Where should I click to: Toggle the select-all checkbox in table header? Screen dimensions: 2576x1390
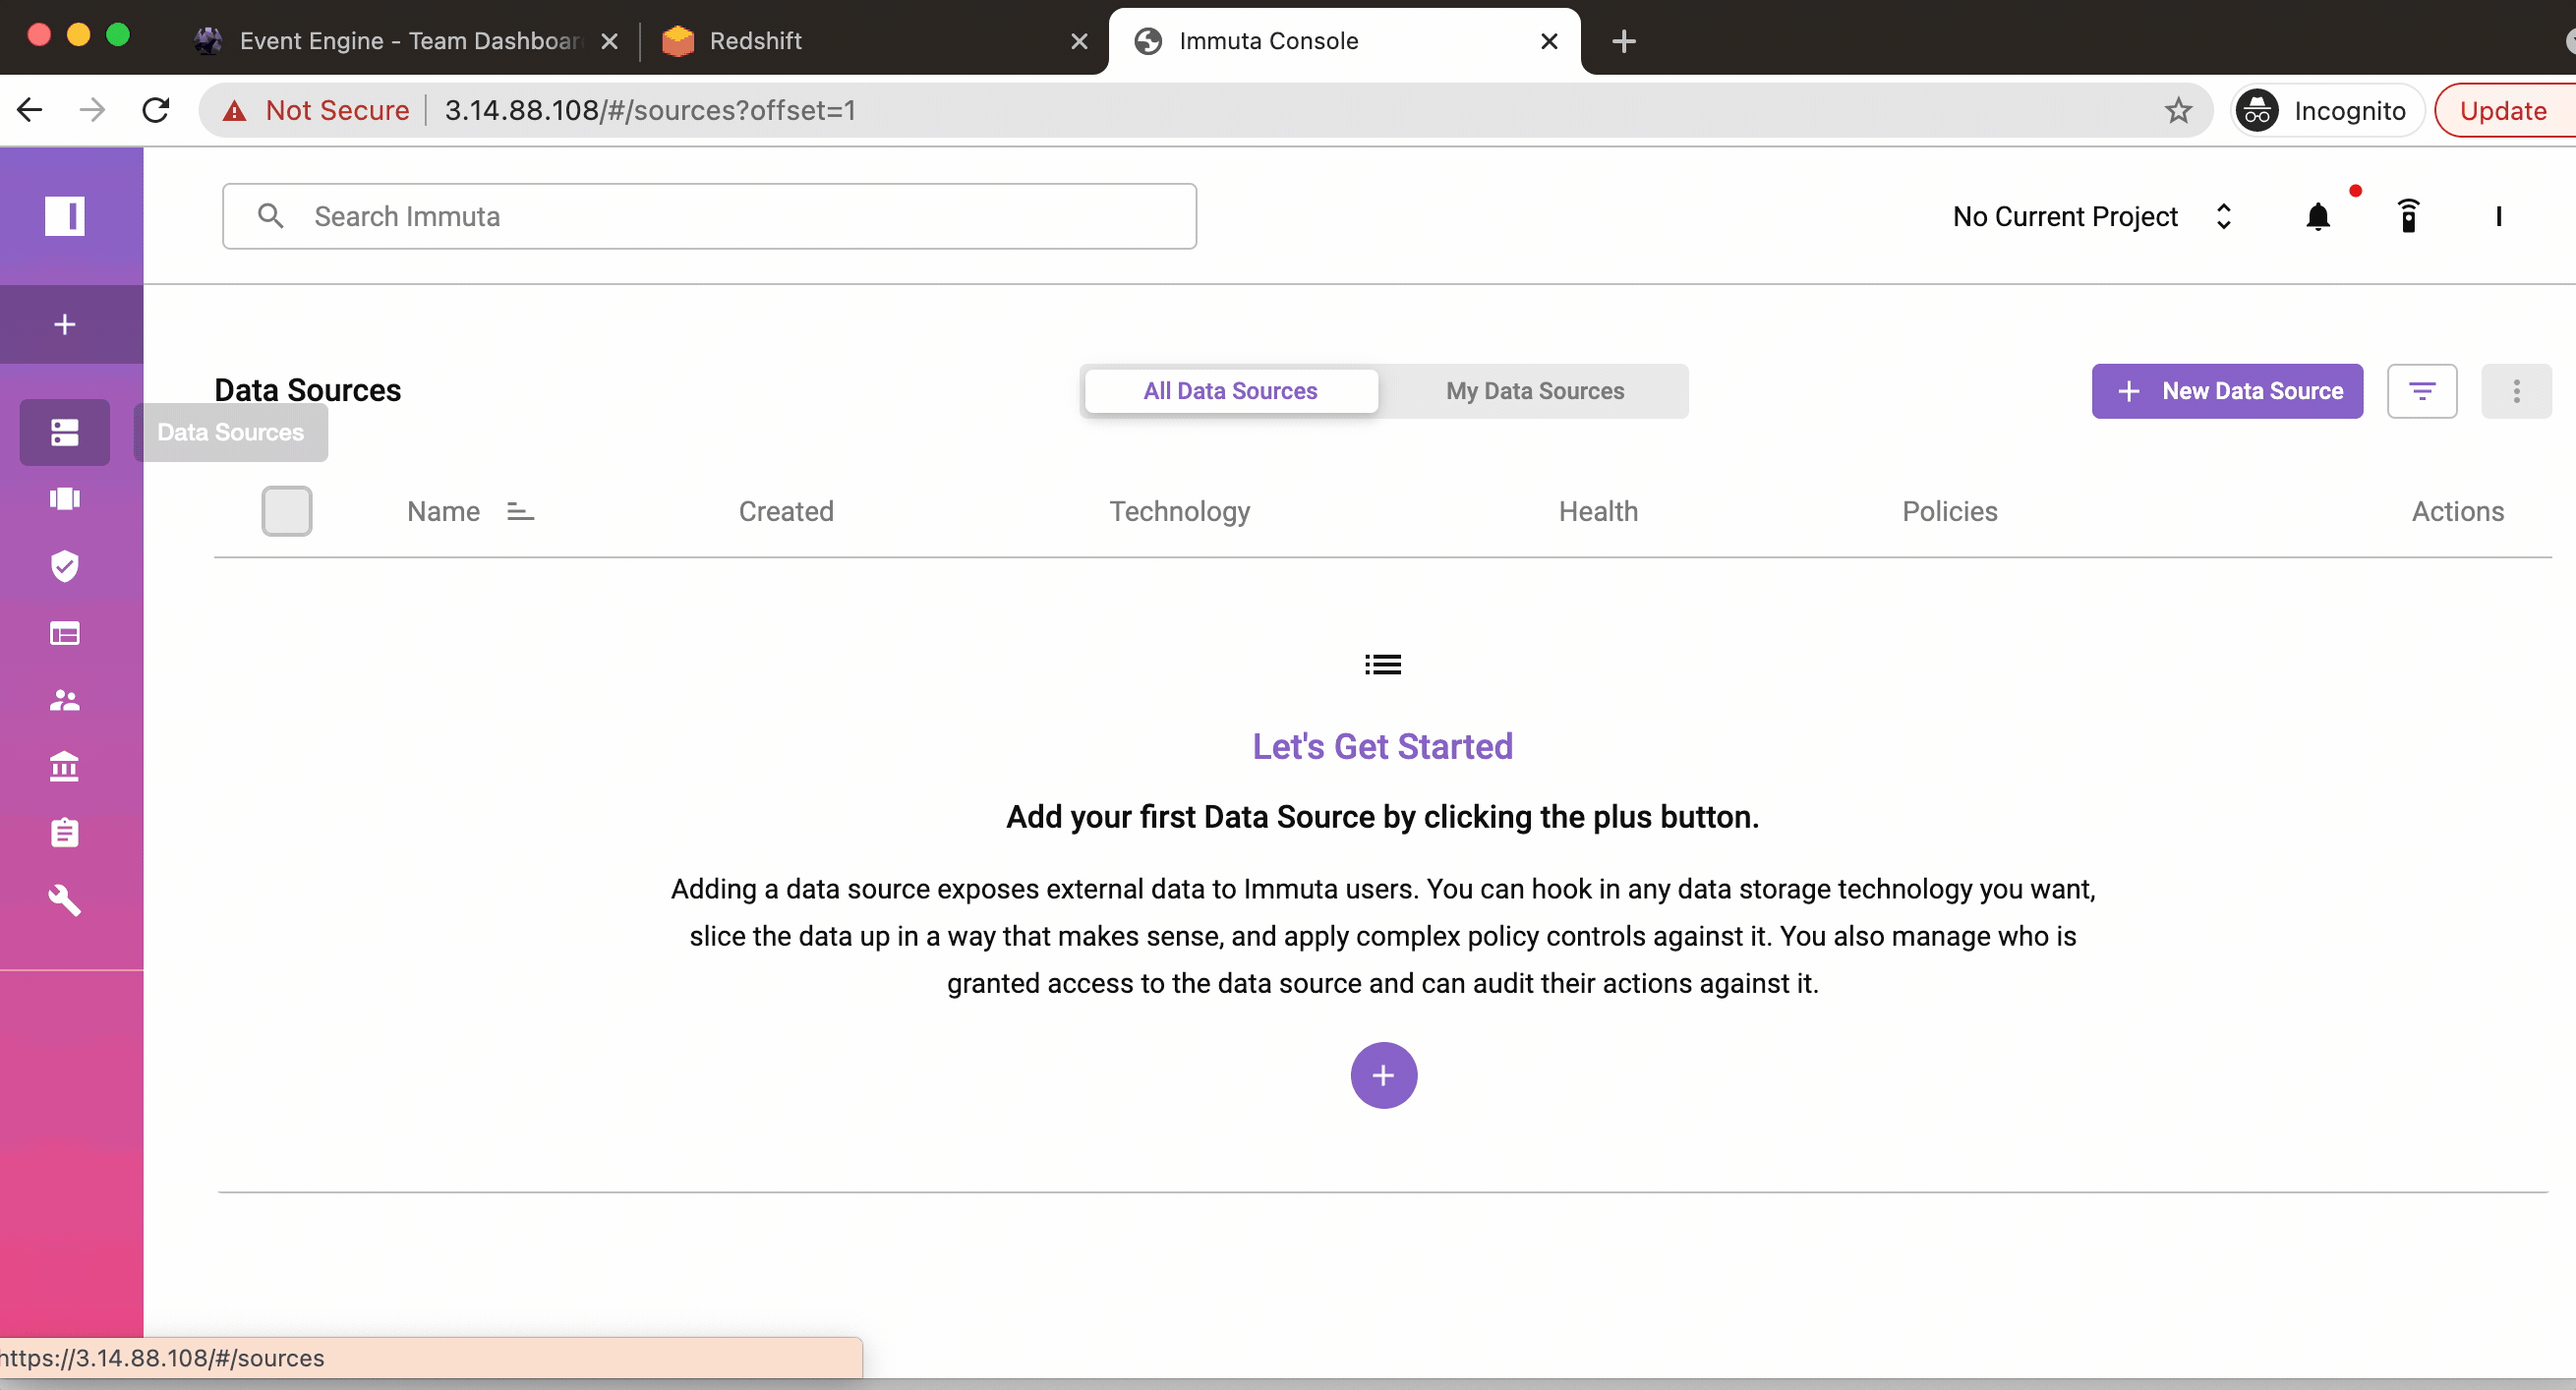tap(287, 511)
